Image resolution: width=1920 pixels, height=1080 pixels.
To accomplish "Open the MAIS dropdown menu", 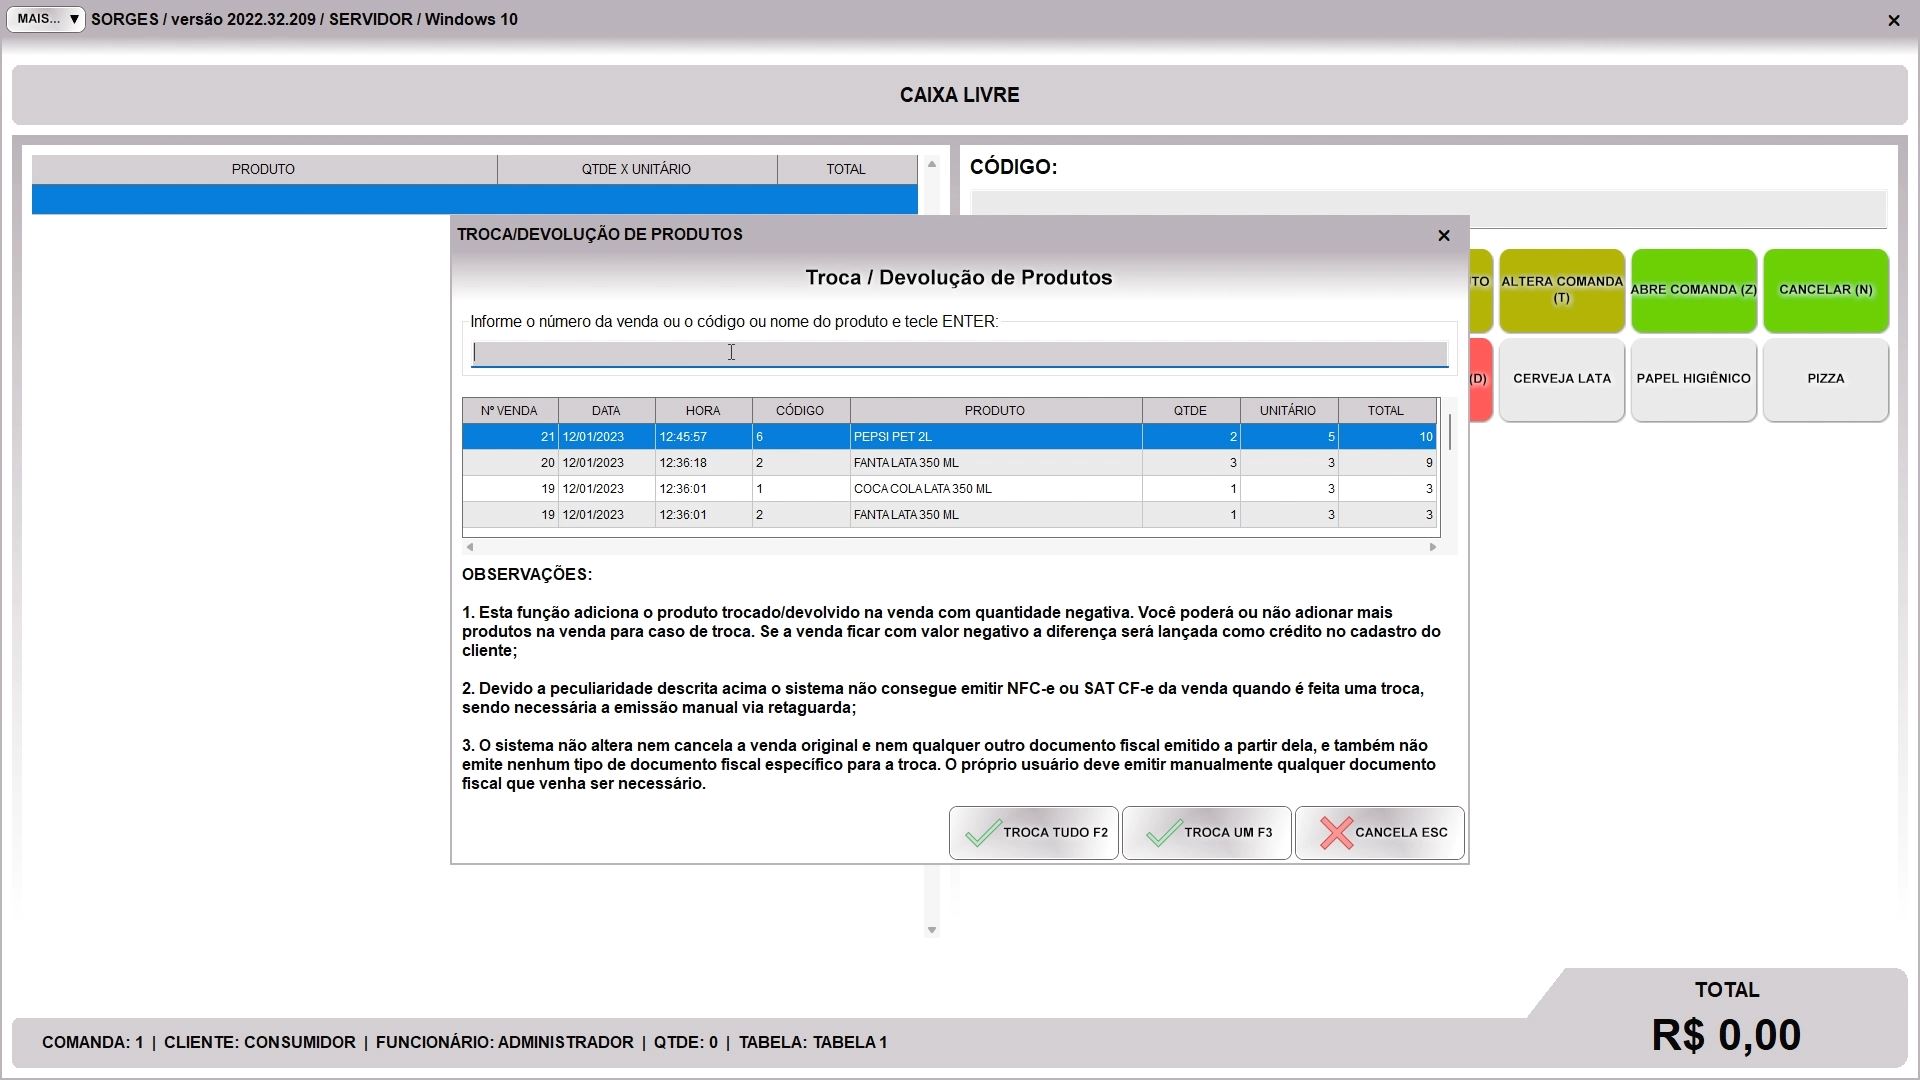I will tap(46, 19).
